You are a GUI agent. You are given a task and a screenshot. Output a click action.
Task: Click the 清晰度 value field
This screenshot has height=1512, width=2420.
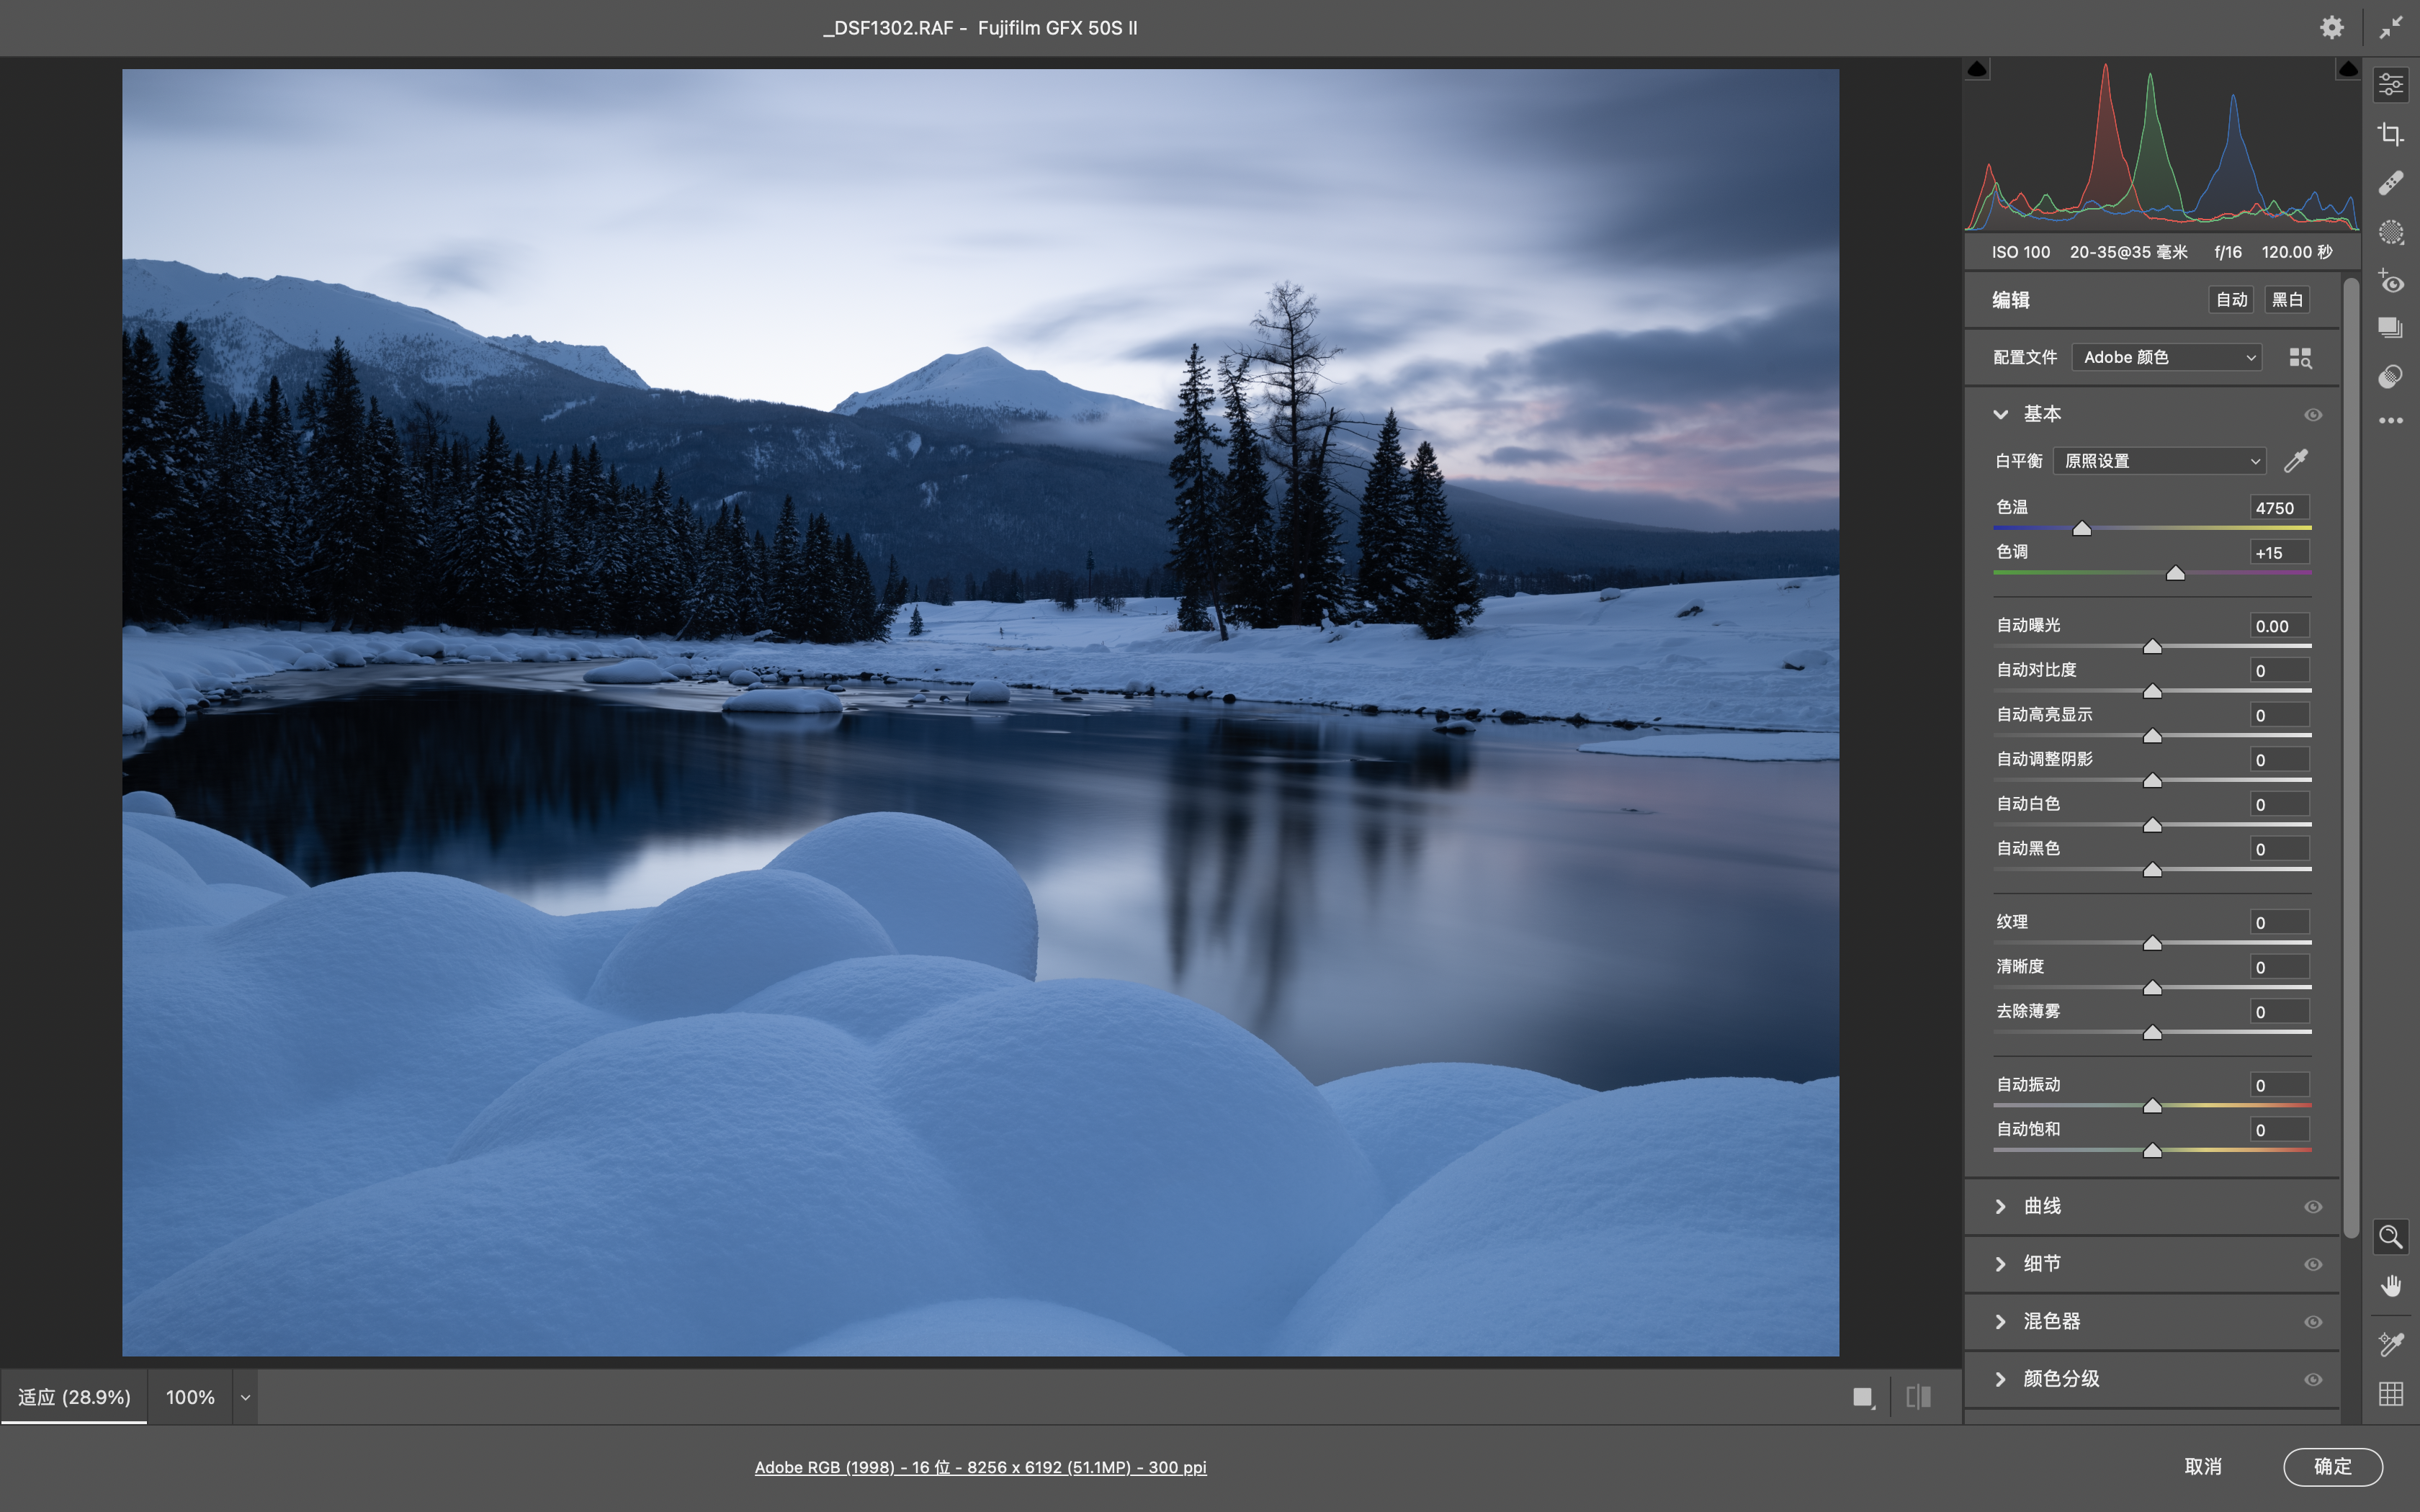point(2279,967)
